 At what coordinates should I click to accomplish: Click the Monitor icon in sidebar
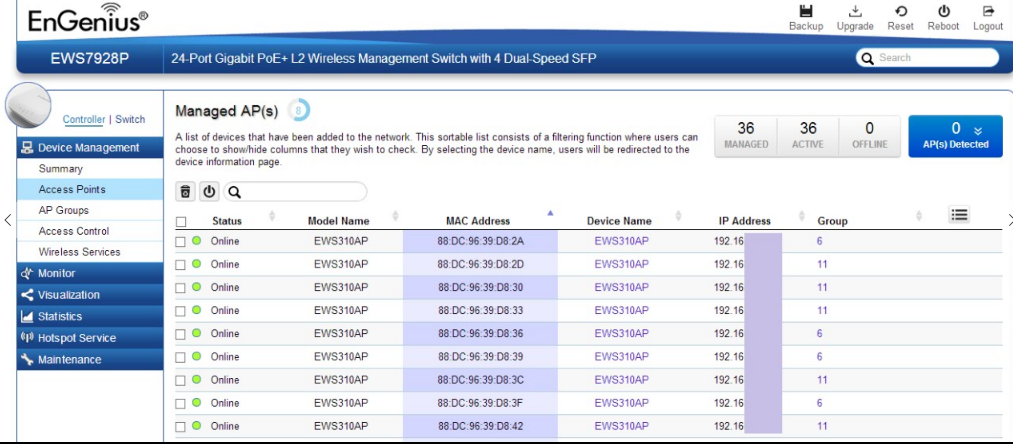tap(27, 273)
